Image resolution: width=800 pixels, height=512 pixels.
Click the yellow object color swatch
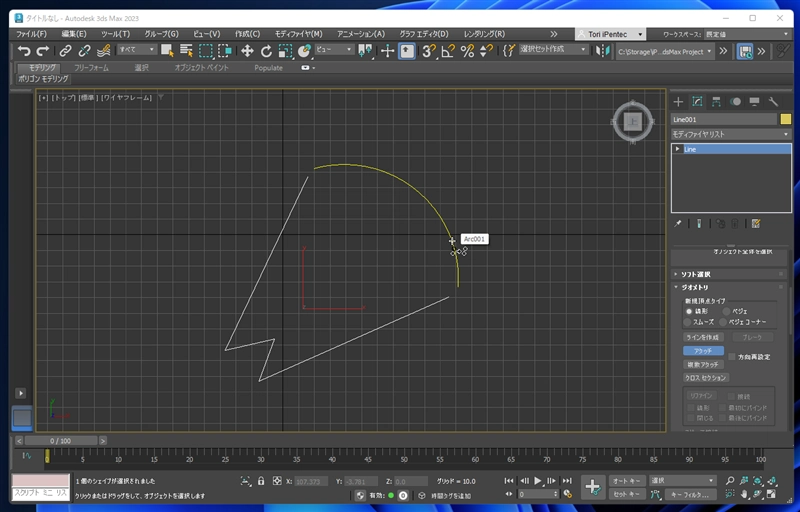coord(785,119)
